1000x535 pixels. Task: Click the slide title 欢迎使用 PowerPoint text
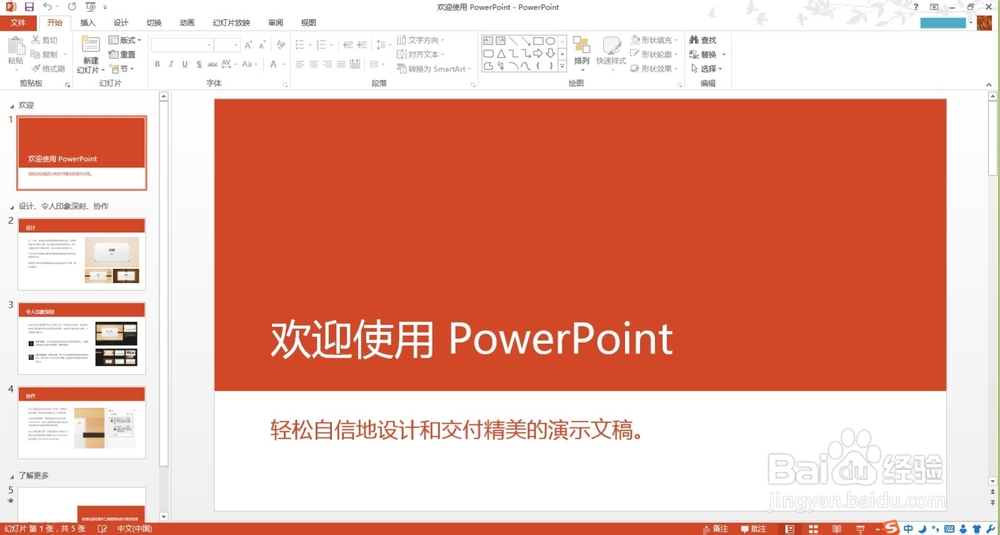coord(471,339)
